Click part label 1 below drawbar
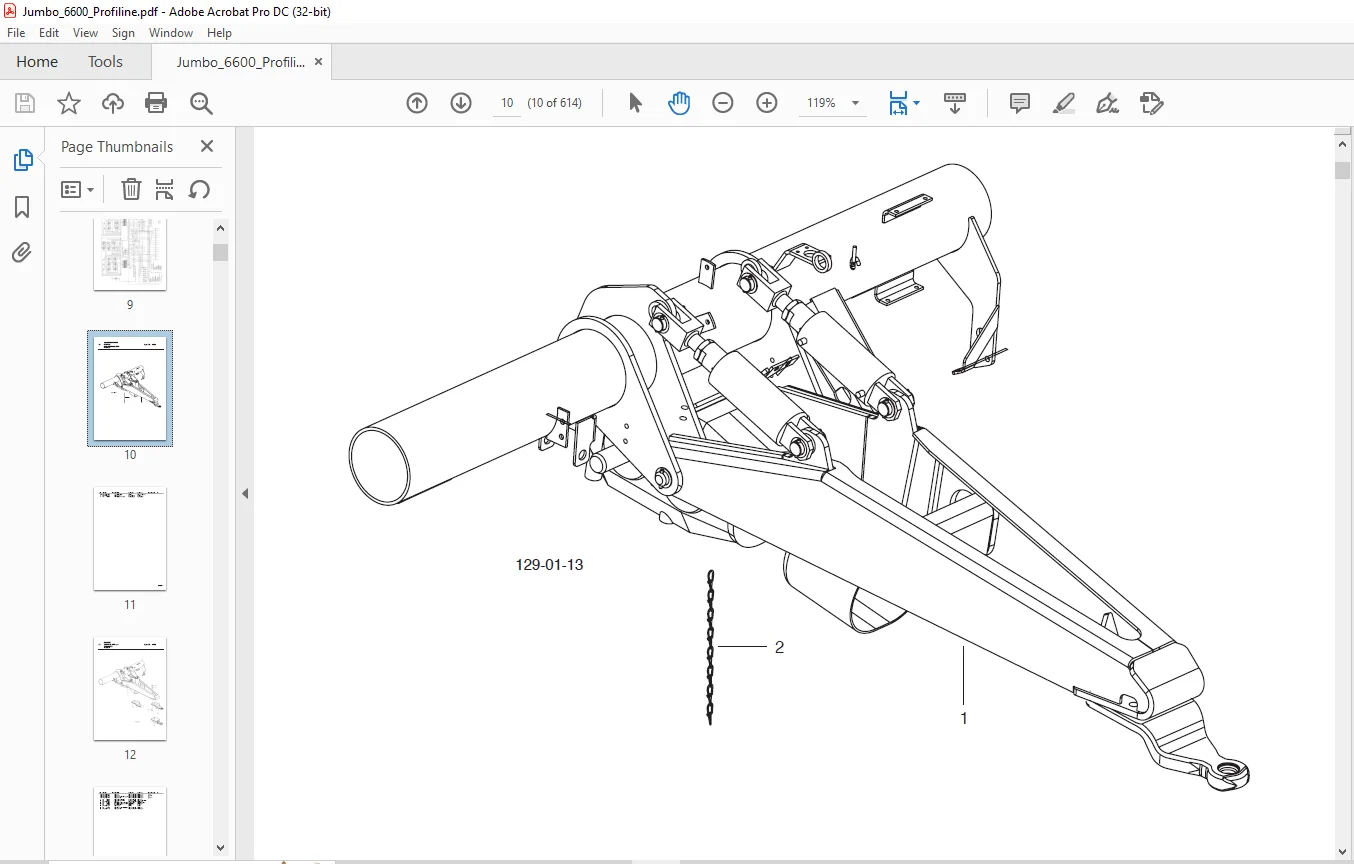 coord(964,718)
